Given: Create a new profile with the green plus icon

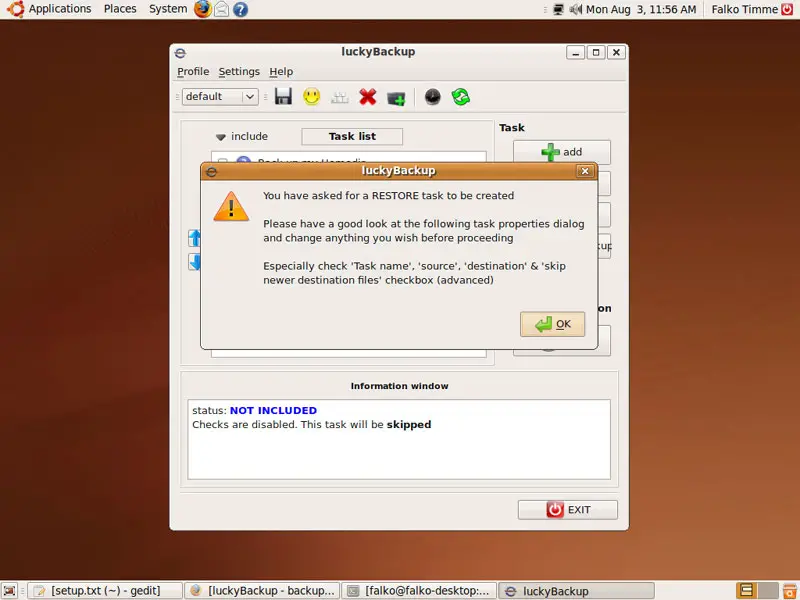Looking at the screenshot, I should (396, 97).
